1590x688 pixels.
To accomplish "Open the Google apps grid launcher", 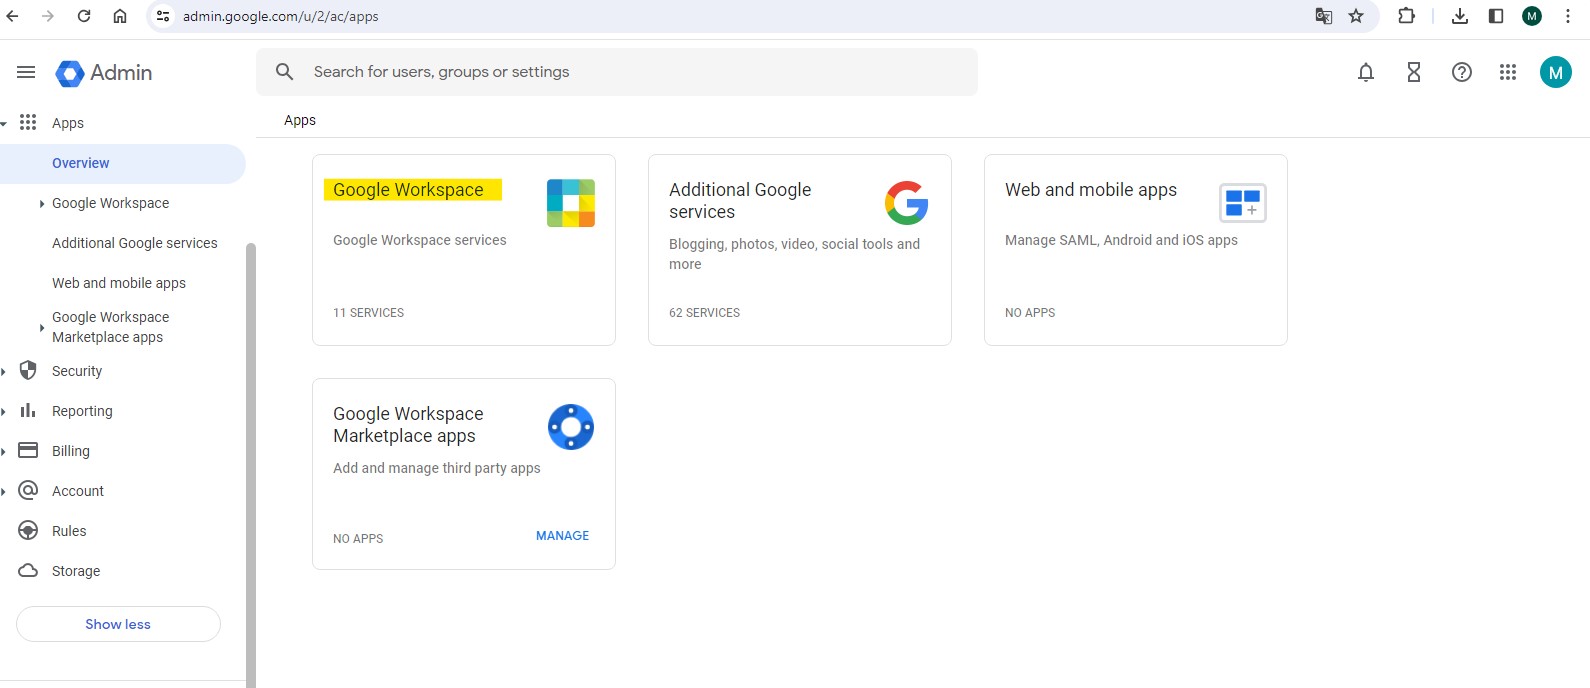I will [x=1508, y=72].
